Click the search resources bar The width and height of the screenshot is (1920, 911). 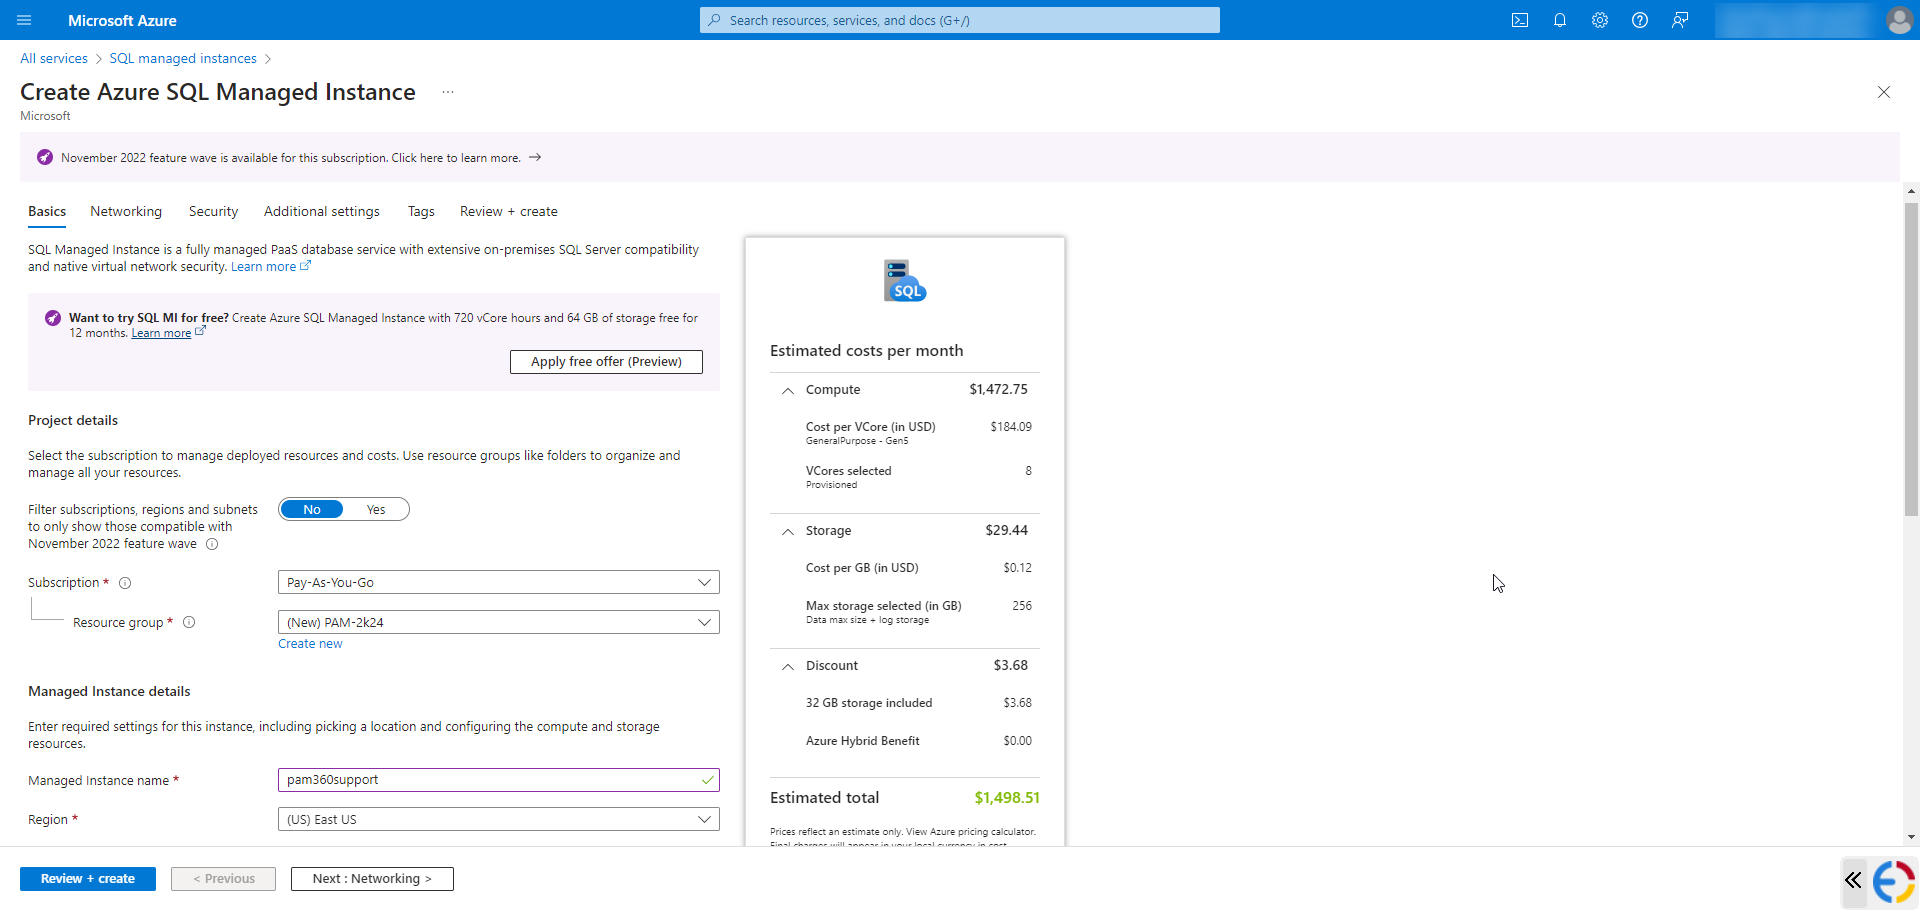click(x=959, y=20)
